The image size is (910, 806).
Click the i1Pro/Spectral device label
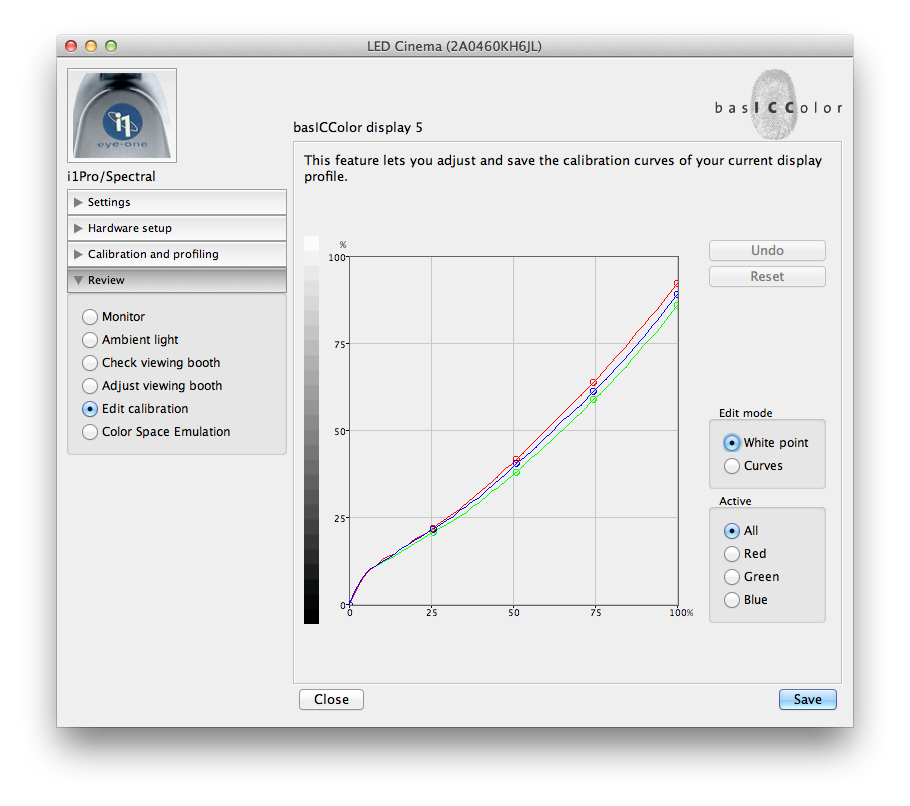click(111, 176)
